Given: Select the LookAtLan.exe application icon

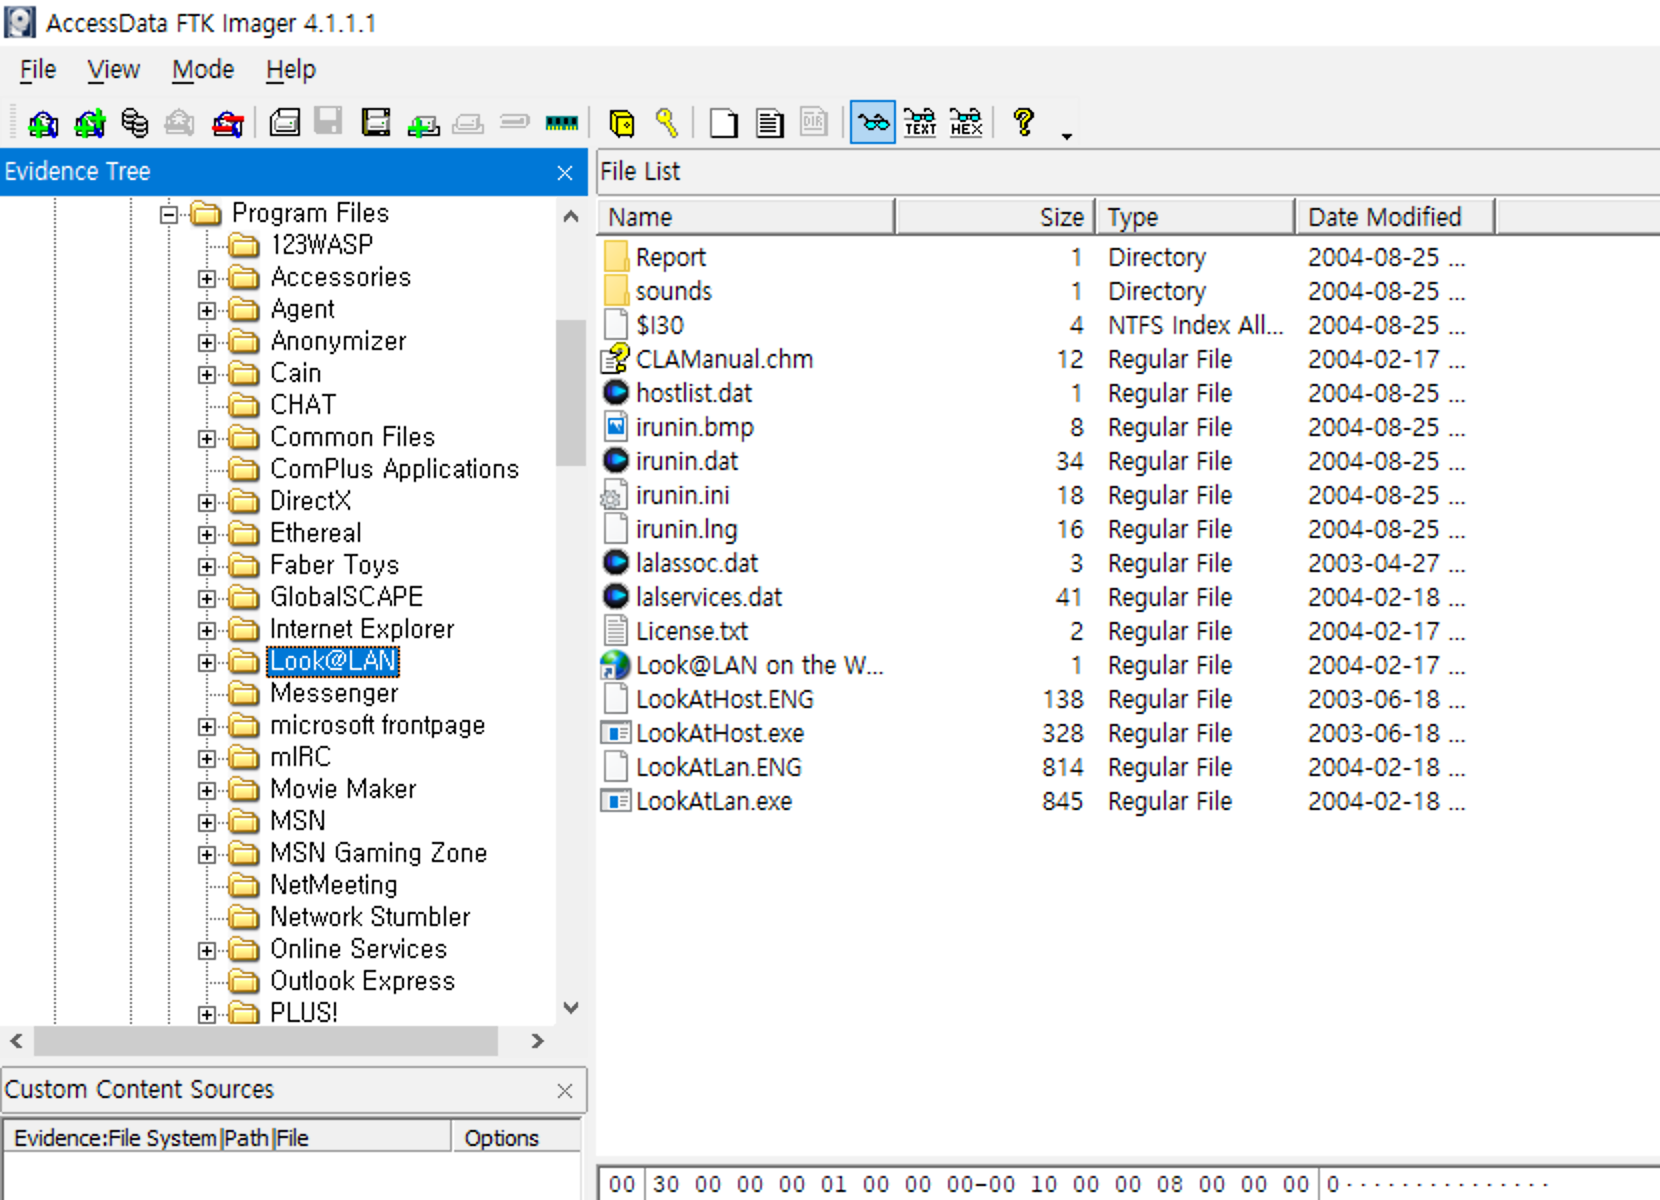Looking at the screenshot, I should coord(615,801).
